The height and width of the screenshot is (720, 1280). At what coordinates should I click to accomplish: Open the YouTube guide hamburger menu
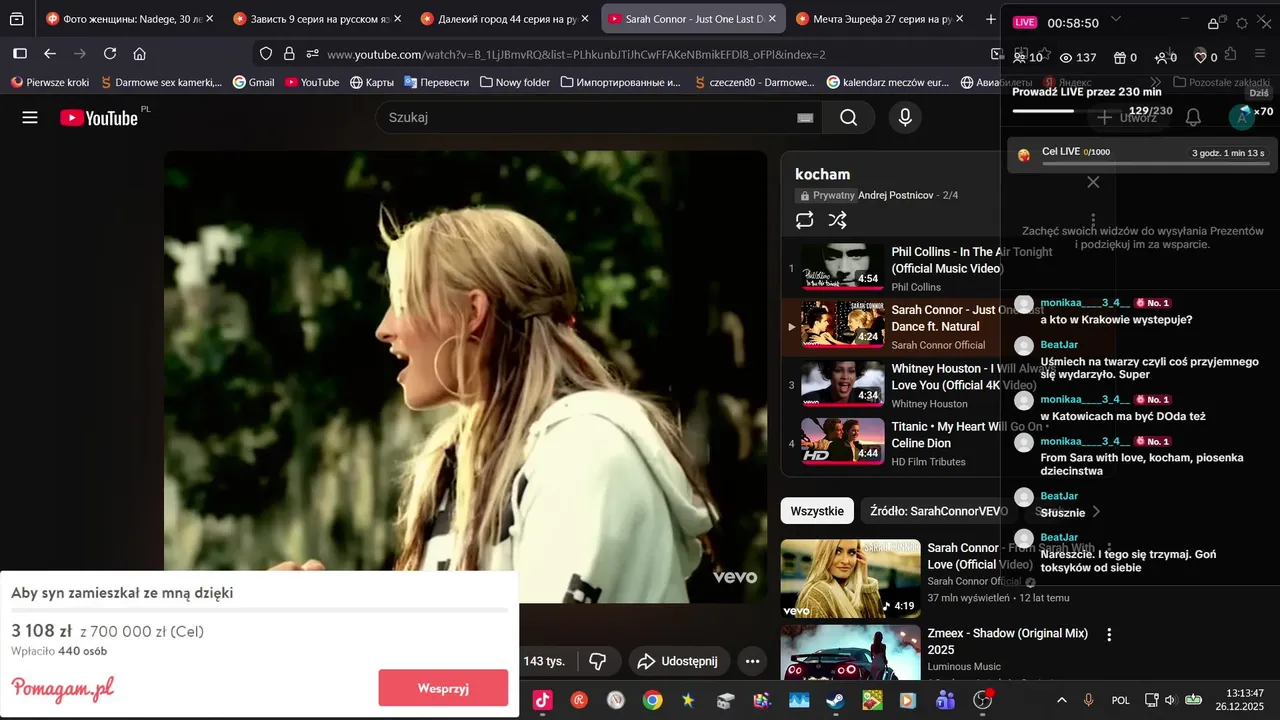click(x=30, y=118)
